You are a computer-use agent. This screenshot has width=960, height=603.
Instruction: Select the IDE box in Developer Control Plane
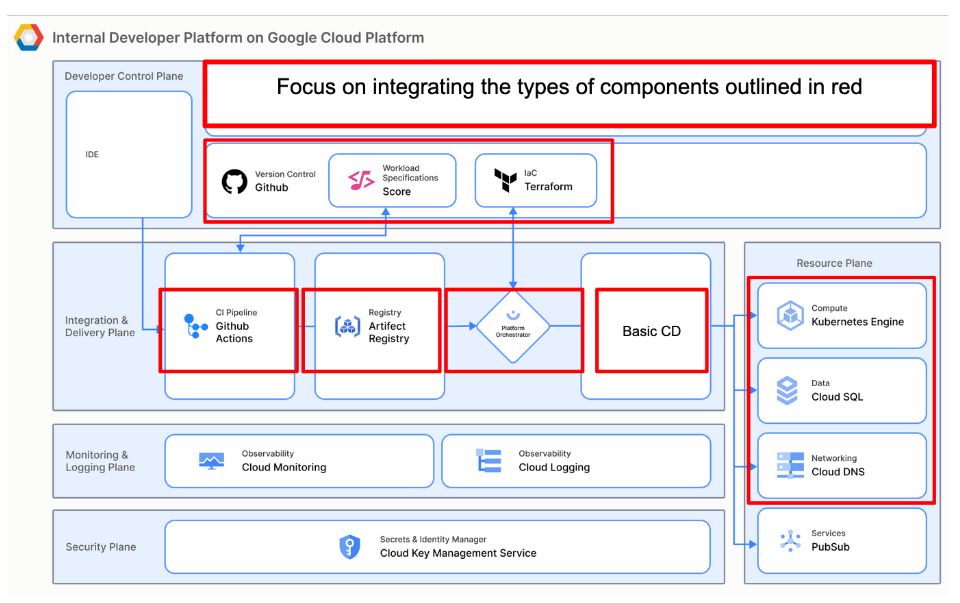pyautogui.click(x=128, y=155)
